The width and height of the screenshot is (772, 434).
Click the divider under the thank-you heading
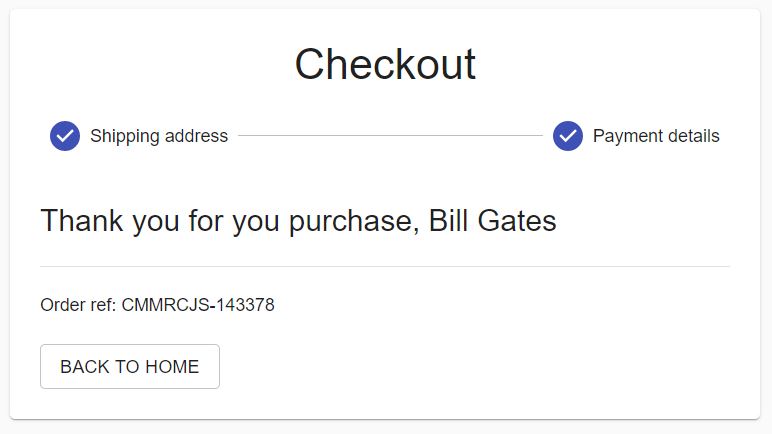click(x=385, y=267)
